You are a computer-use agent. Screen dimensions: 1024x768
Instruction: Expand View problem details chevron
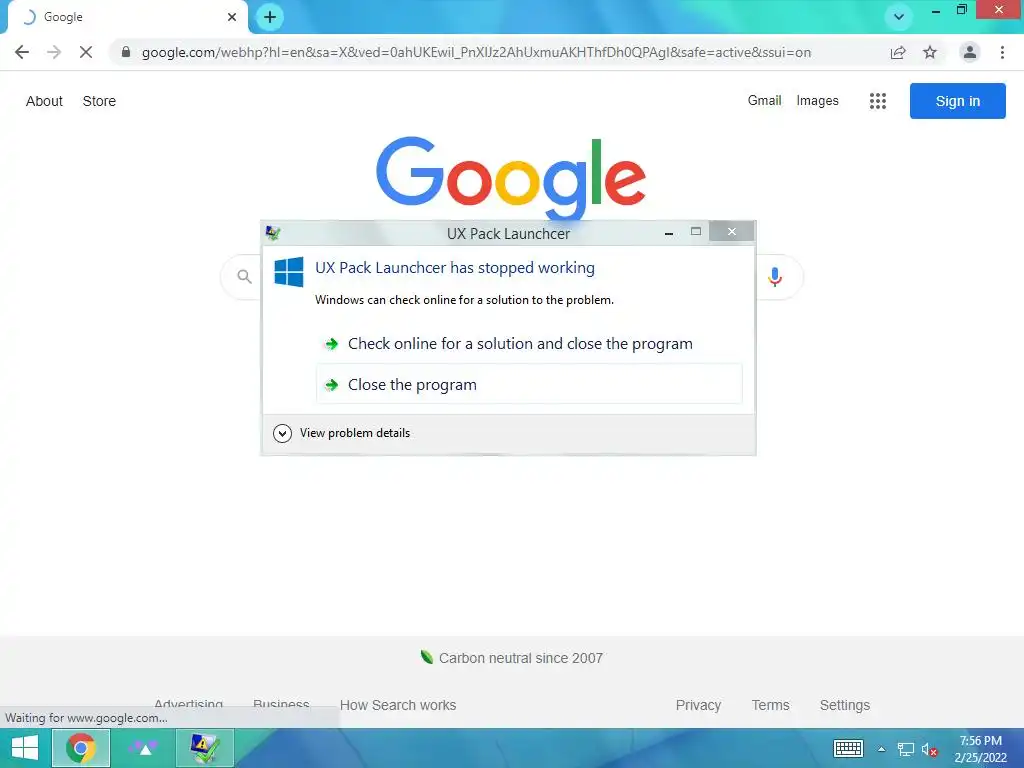[x=282, y=433]
